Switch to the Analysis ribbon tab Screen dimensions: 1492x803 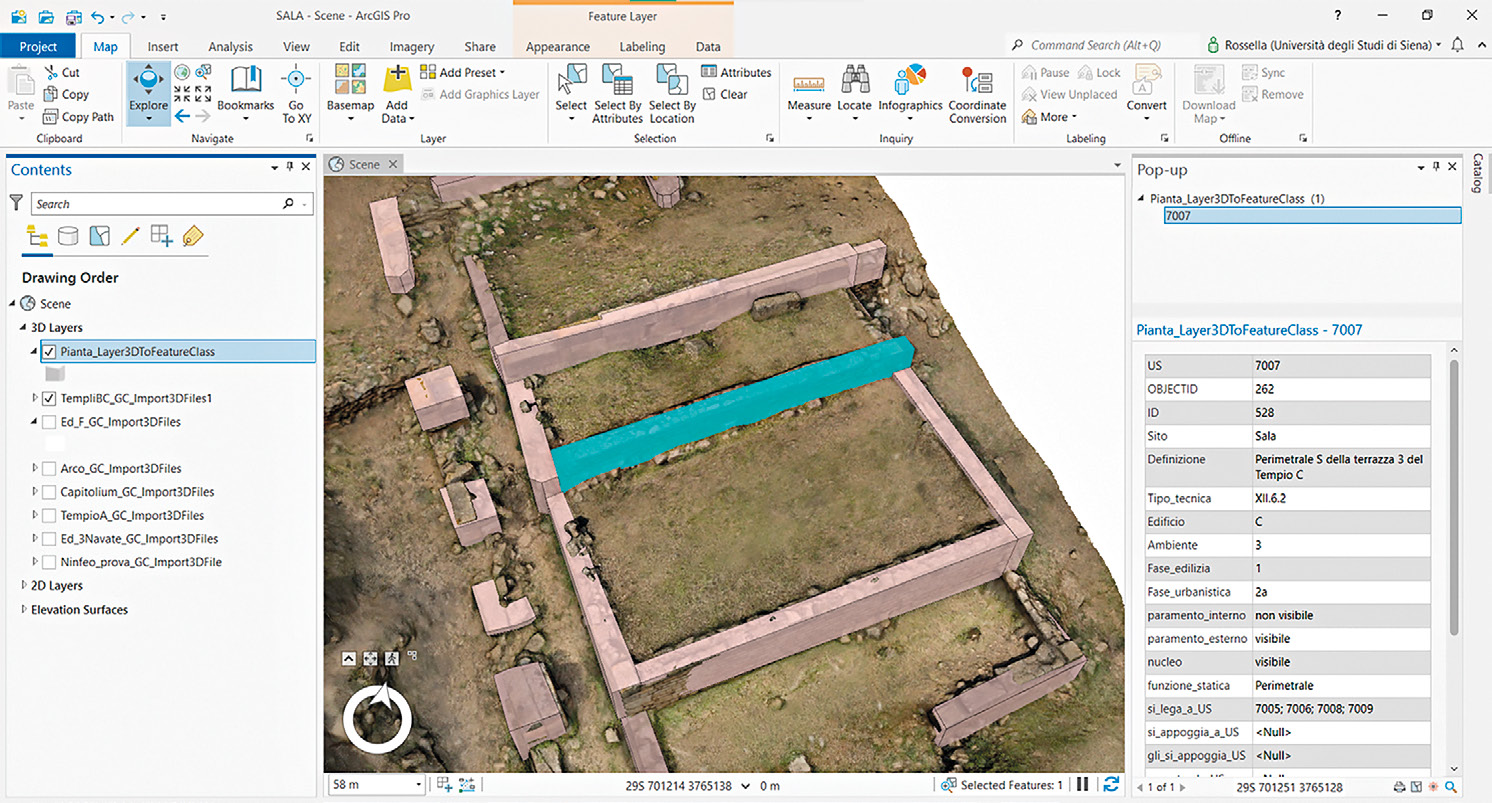[x=230, y=47]
